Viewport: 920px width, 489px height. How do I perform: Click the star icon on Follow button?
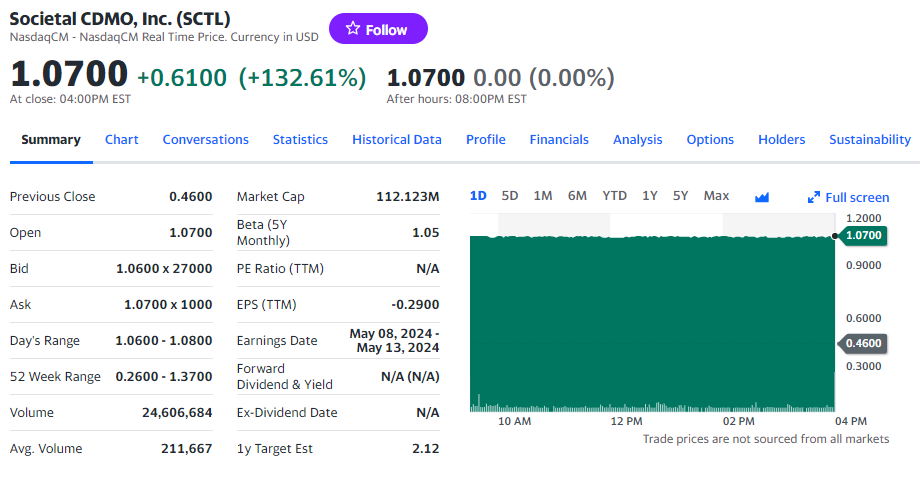[352, 29]
